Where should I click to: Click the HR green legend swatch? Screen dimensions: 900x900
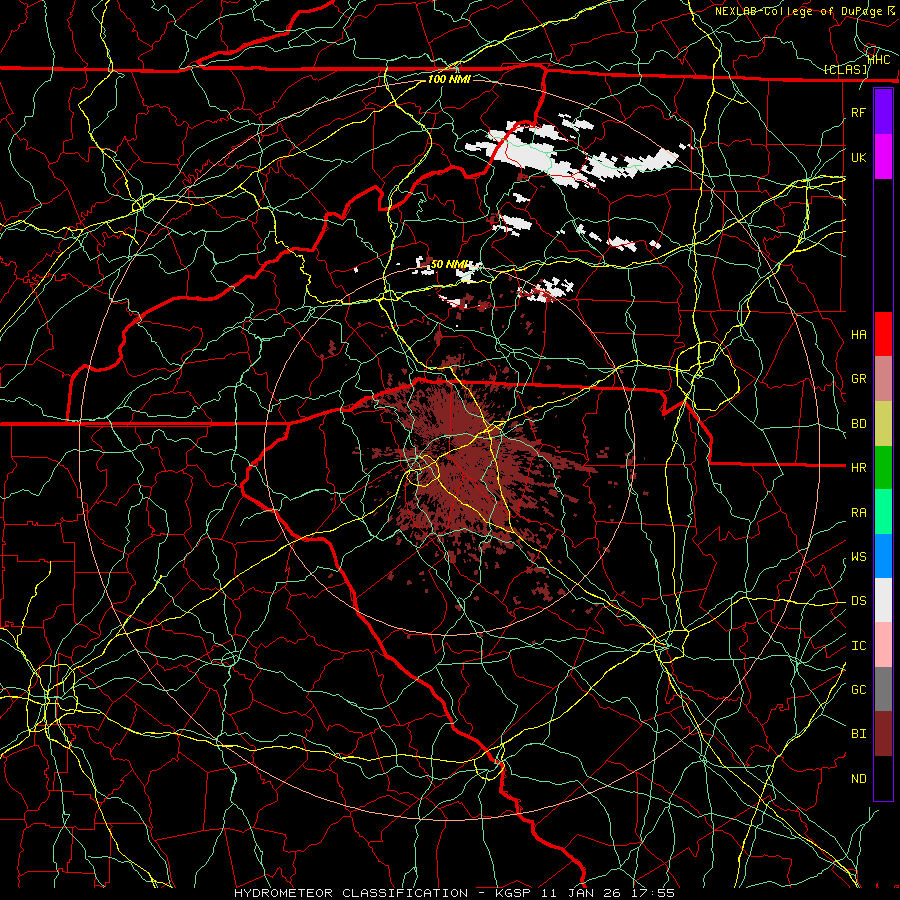point(883,468)
